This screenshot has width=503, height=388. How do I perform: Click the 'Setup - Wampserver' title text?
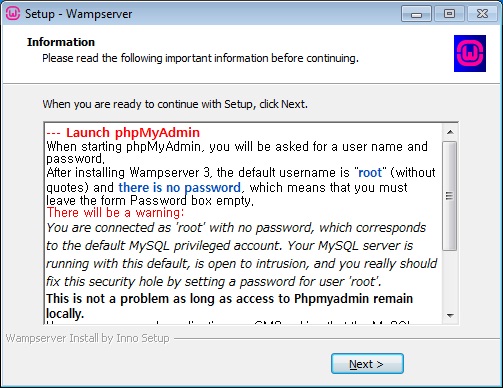(x=79, y=14)
